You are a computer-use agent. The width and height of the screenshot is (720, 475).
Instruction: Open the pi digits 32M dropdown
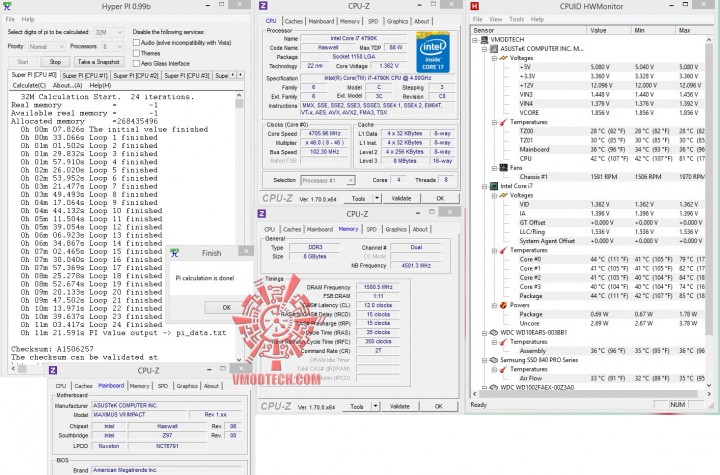click(109, 32)
